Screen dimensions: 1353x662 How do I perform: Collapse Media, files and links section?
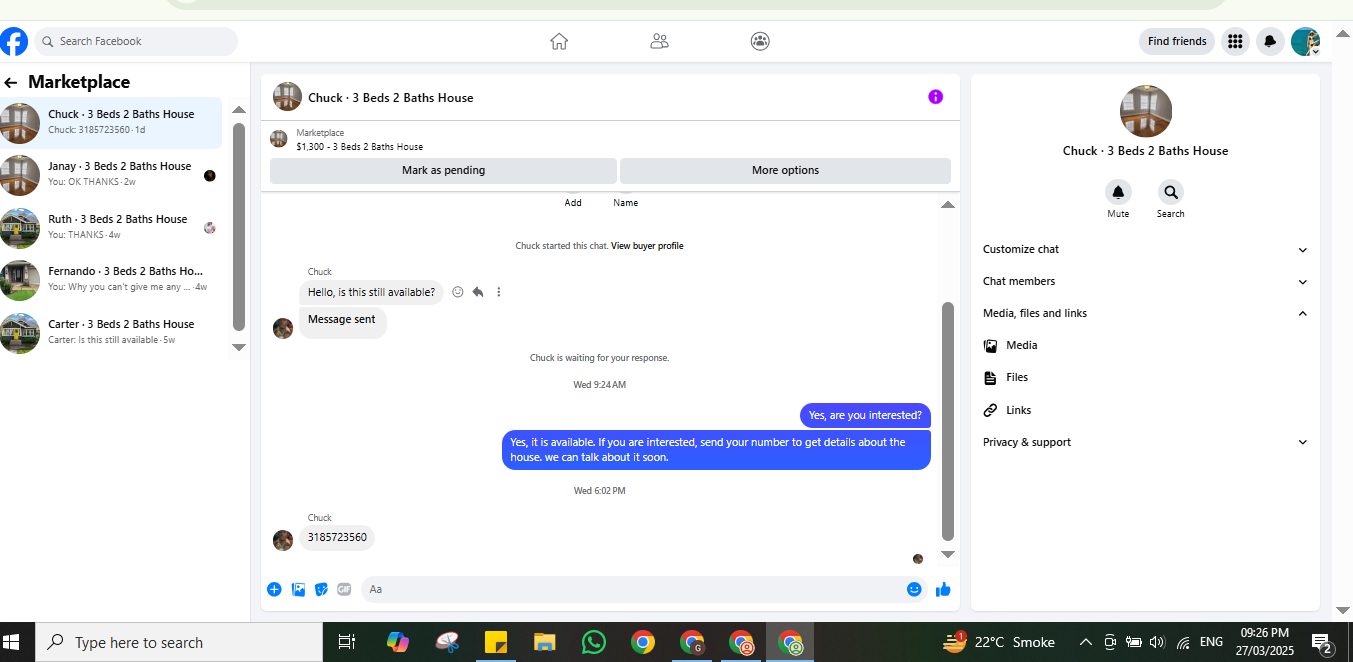point(1145,313)
